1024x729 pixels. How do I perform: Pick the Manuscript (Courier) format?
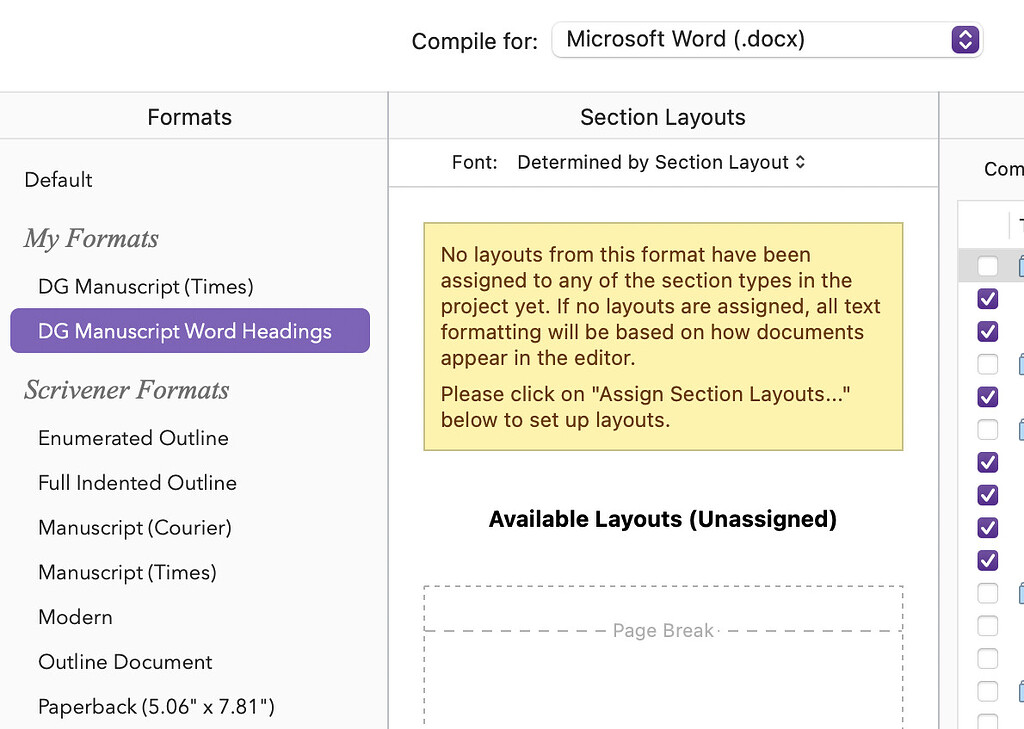(x=135, y=527)
